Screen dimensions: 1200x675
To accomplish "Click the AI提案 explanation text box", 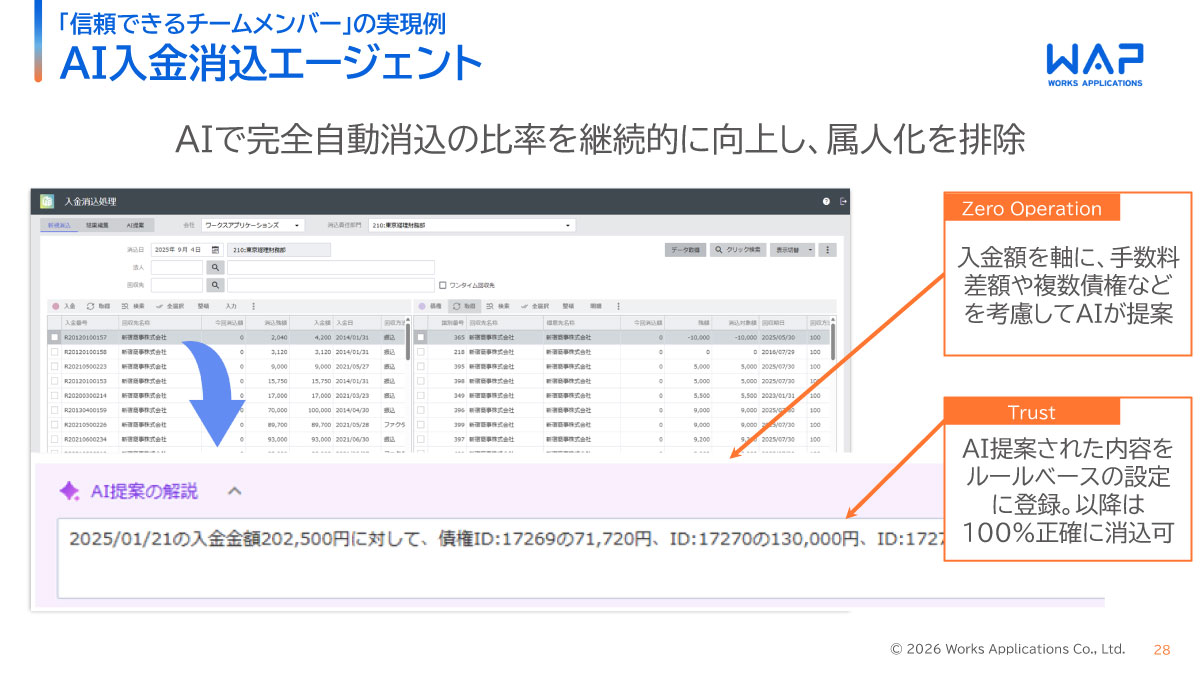I will click(581, 558).
